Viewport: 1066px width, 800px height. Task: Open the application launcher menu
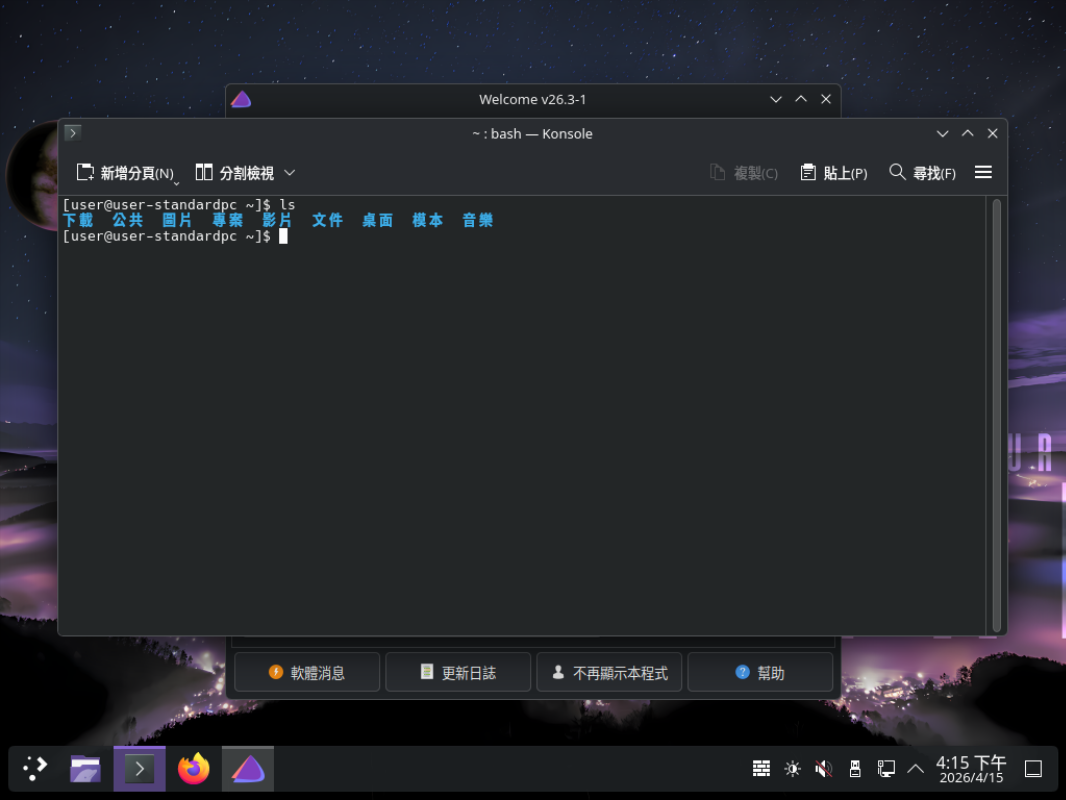click(x=35, y=769)
